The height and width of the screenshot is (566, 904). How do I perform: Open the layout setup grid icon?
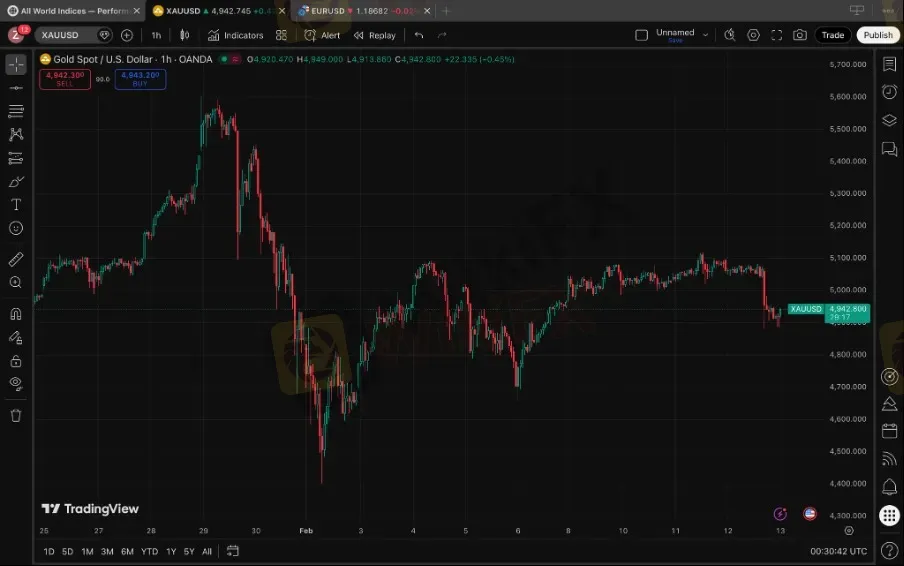[281, 35]
